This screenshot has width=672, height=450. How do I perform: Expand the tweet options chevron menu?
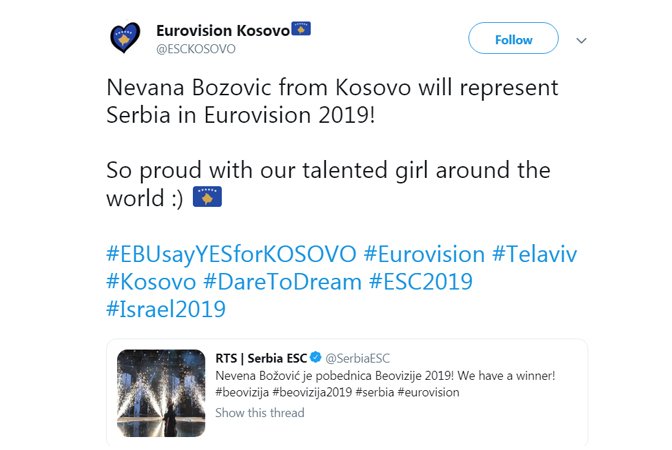pyautogui.click(x=582, y=41)
